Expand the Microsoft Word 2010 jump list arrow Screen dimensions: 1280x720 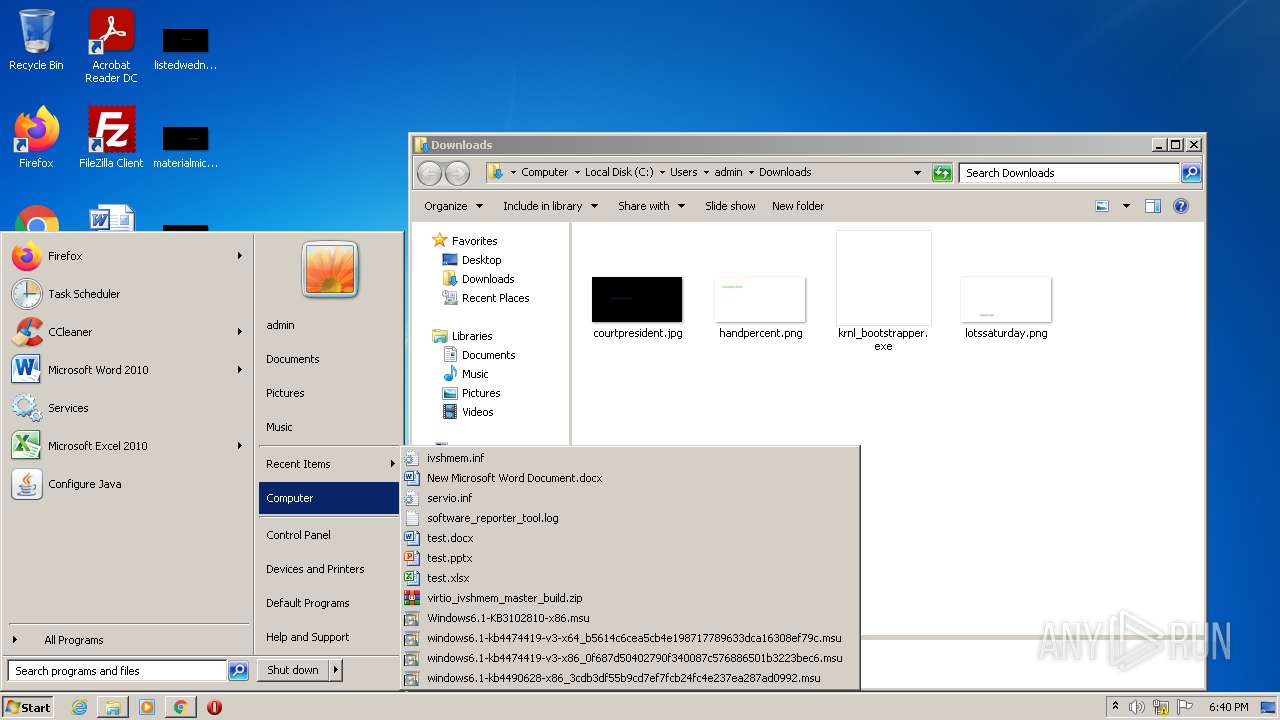pyautogui.click(x=239, y=370)
